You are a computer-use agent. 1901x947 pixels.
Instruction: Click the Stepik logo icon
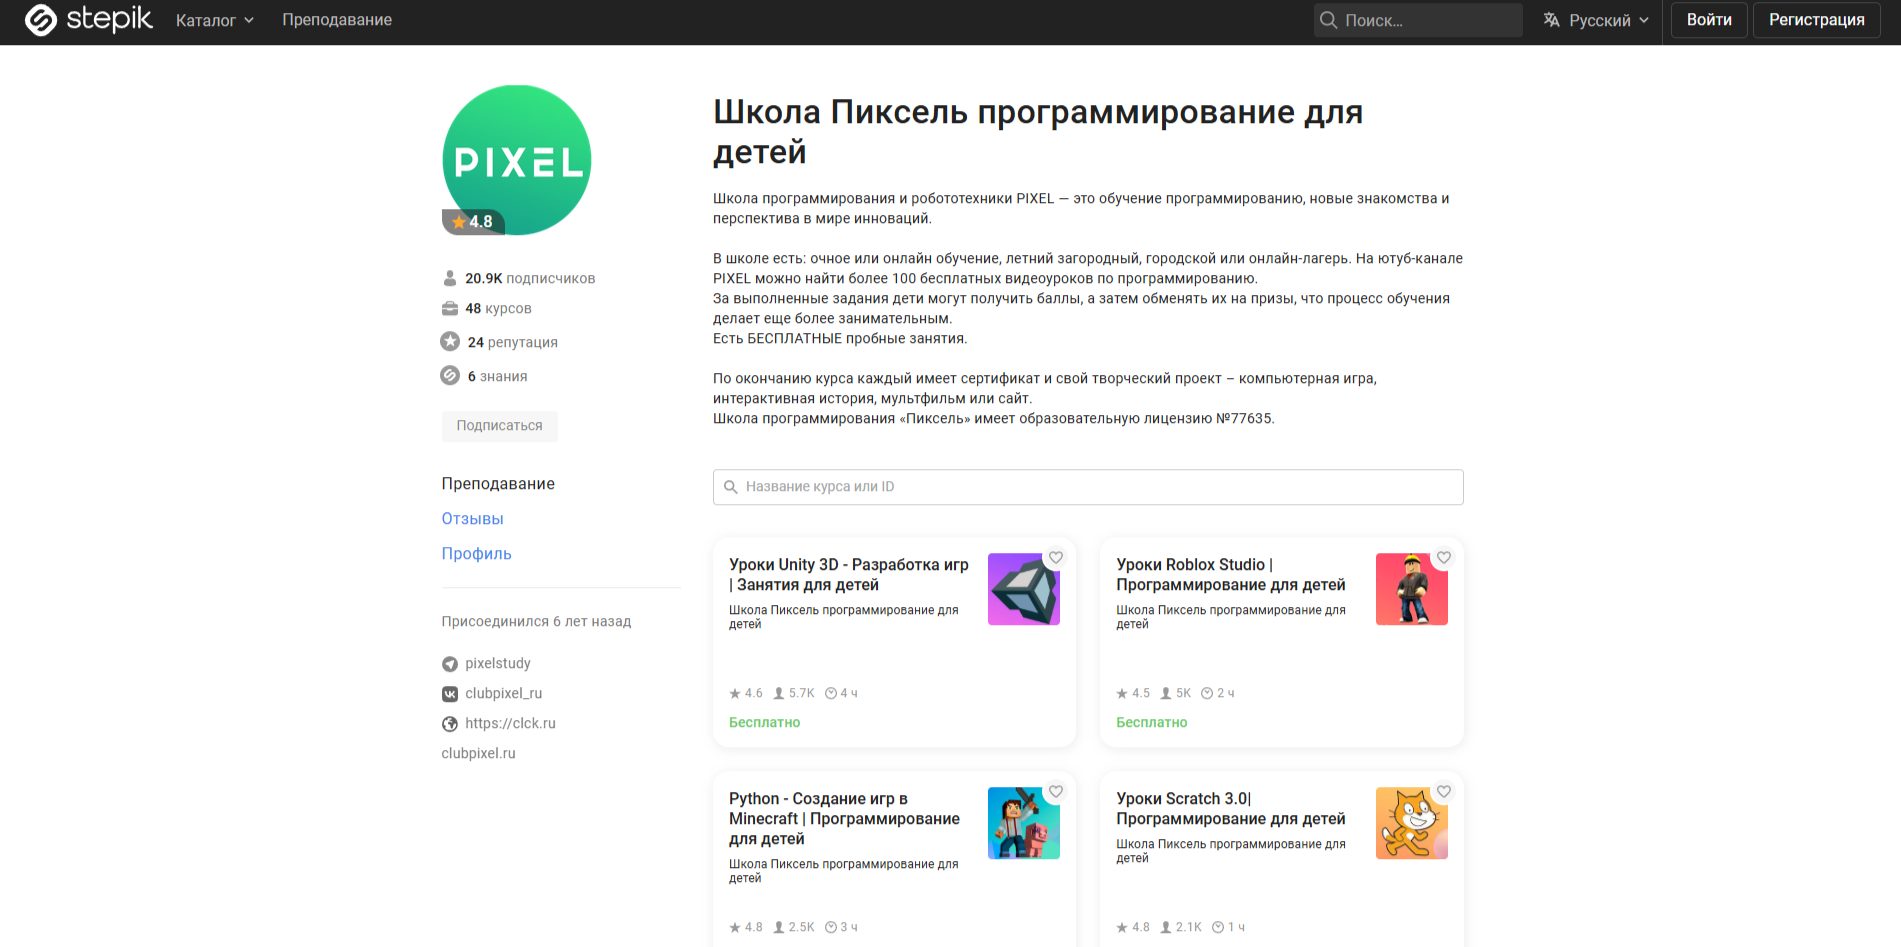41,20
